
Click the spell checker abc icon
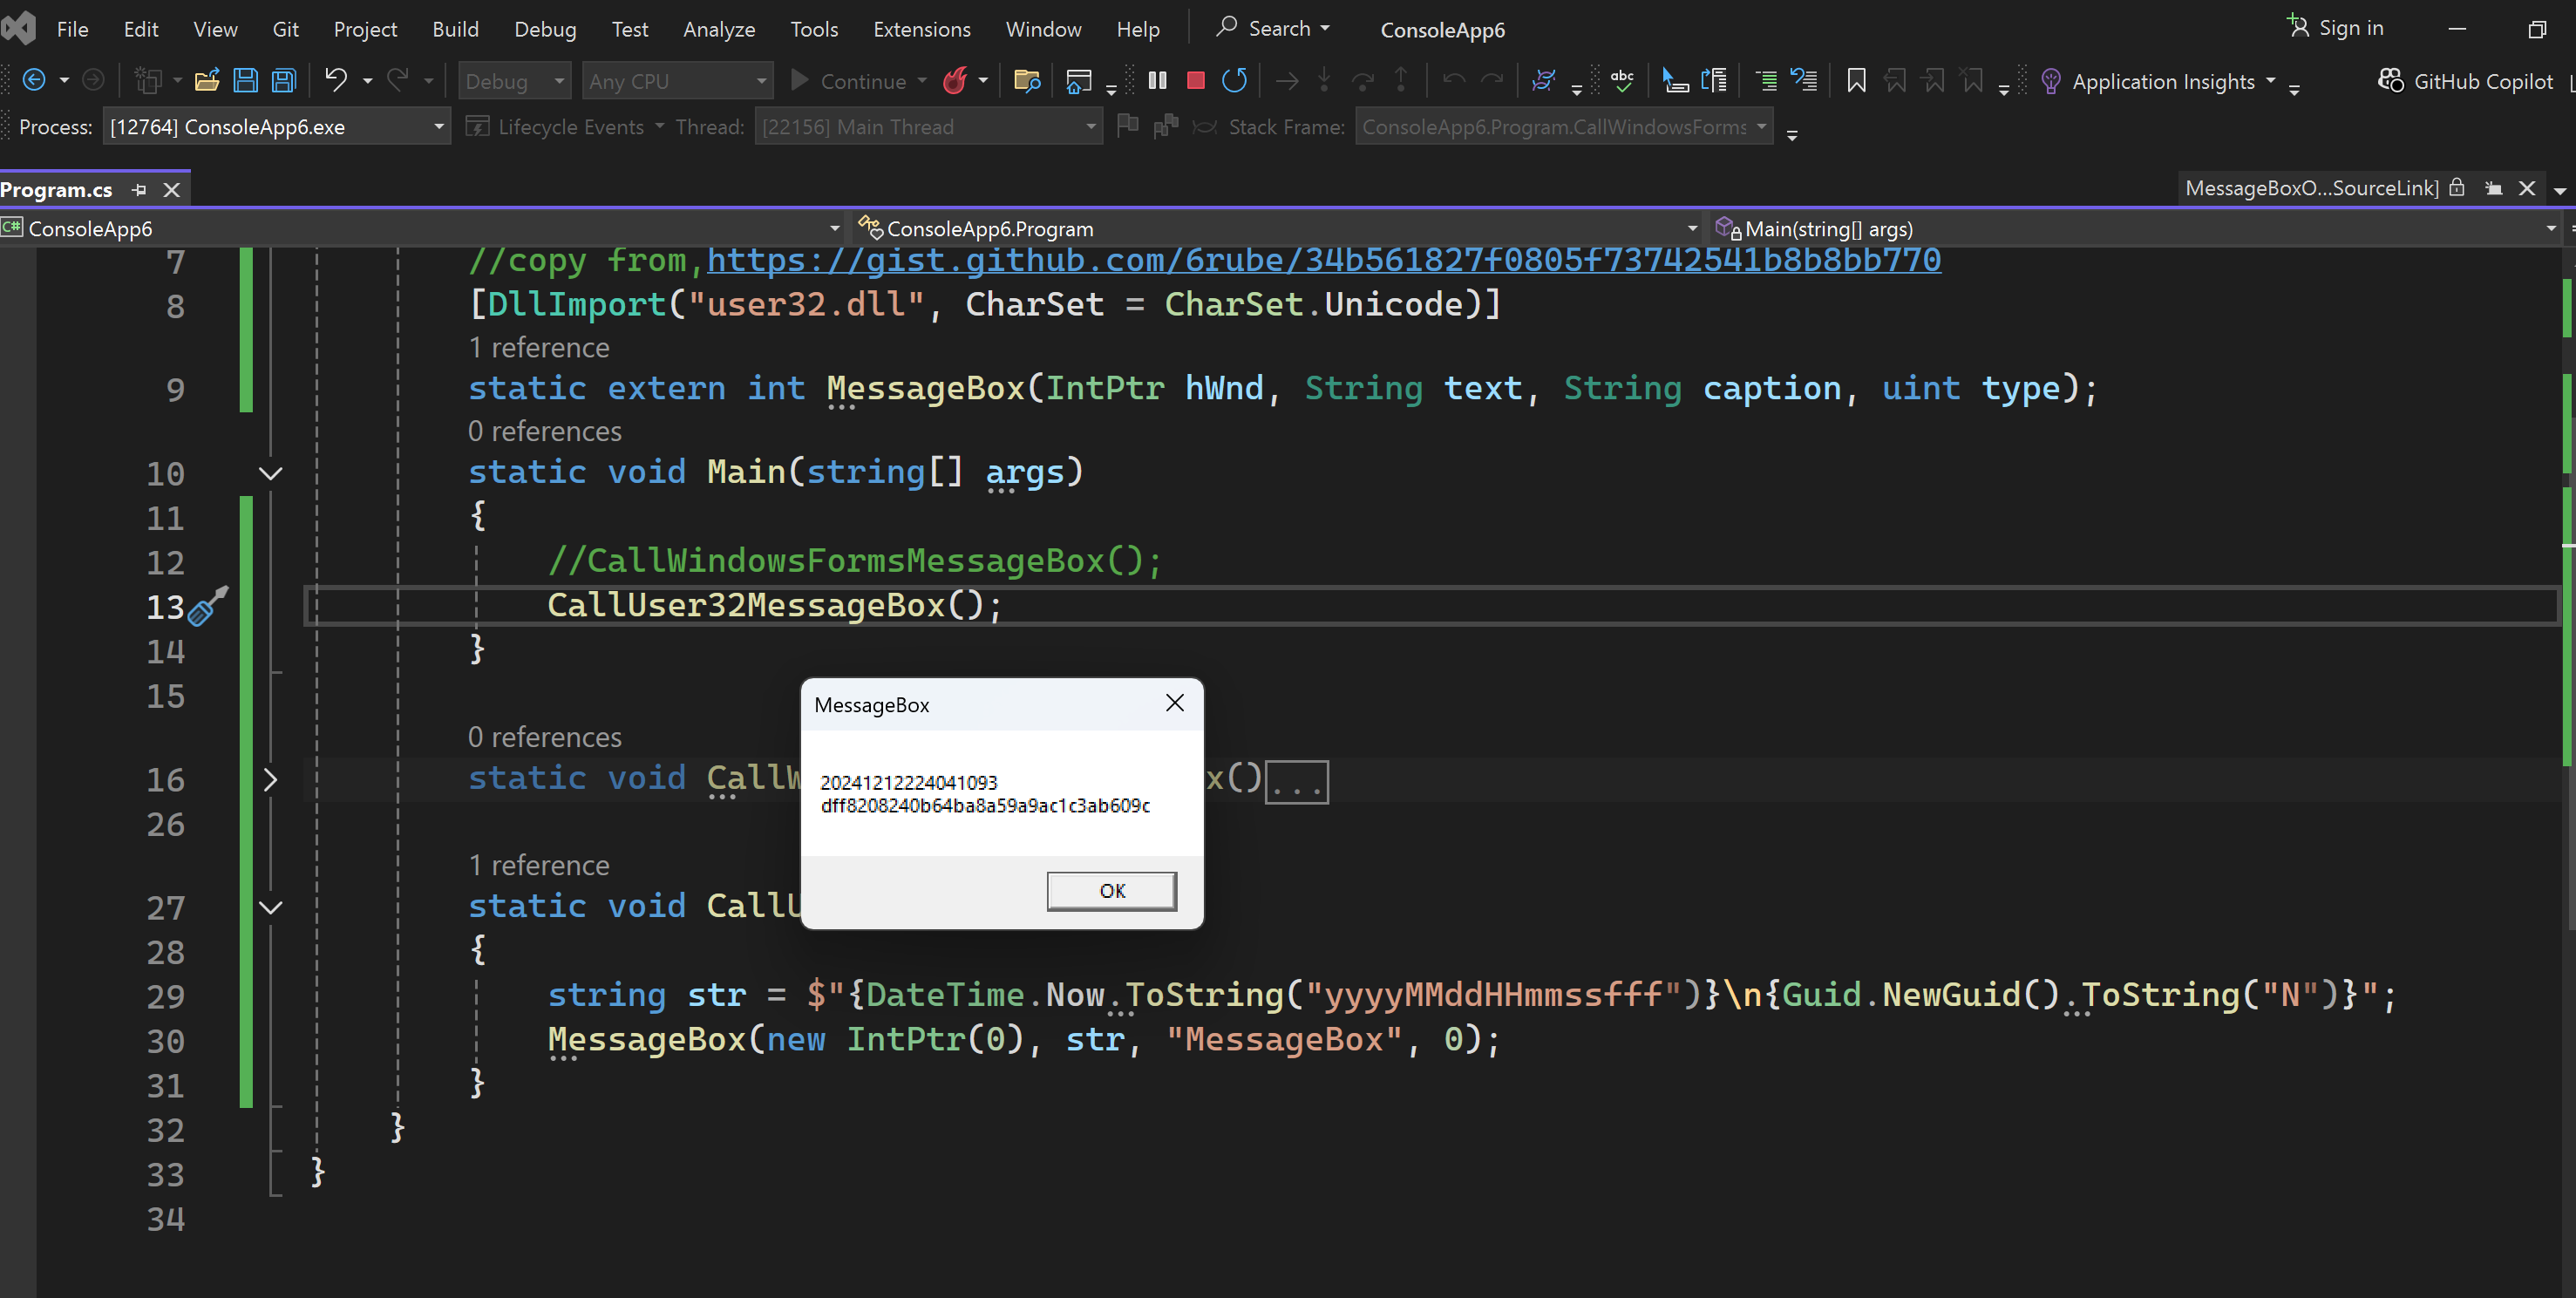[1622, 80]
